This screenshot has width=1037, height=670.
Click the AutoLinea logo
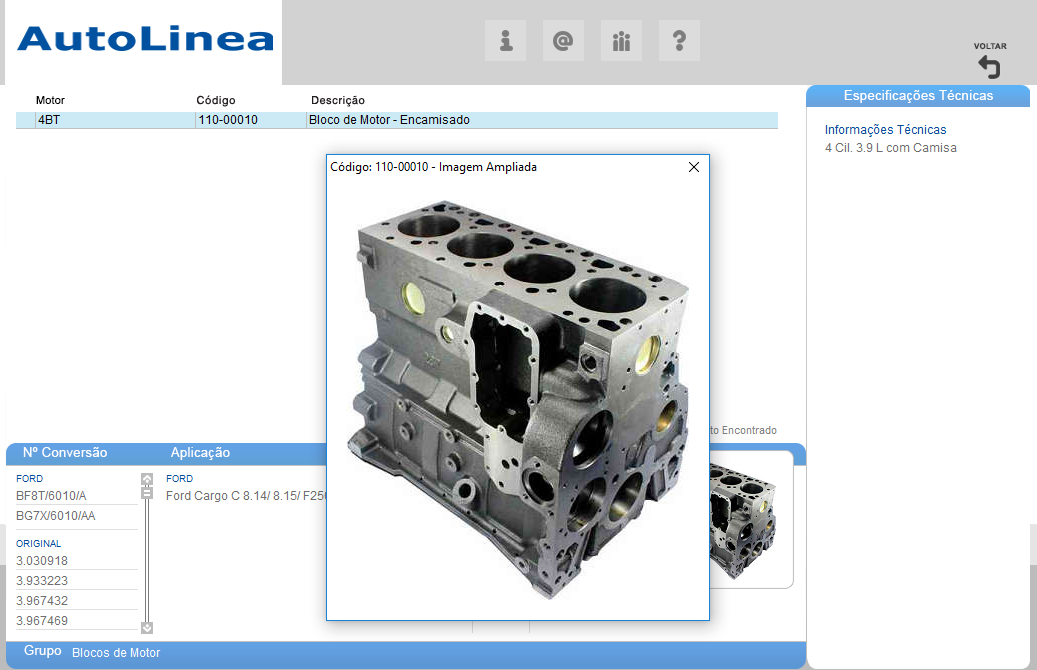tap(145, 39)
